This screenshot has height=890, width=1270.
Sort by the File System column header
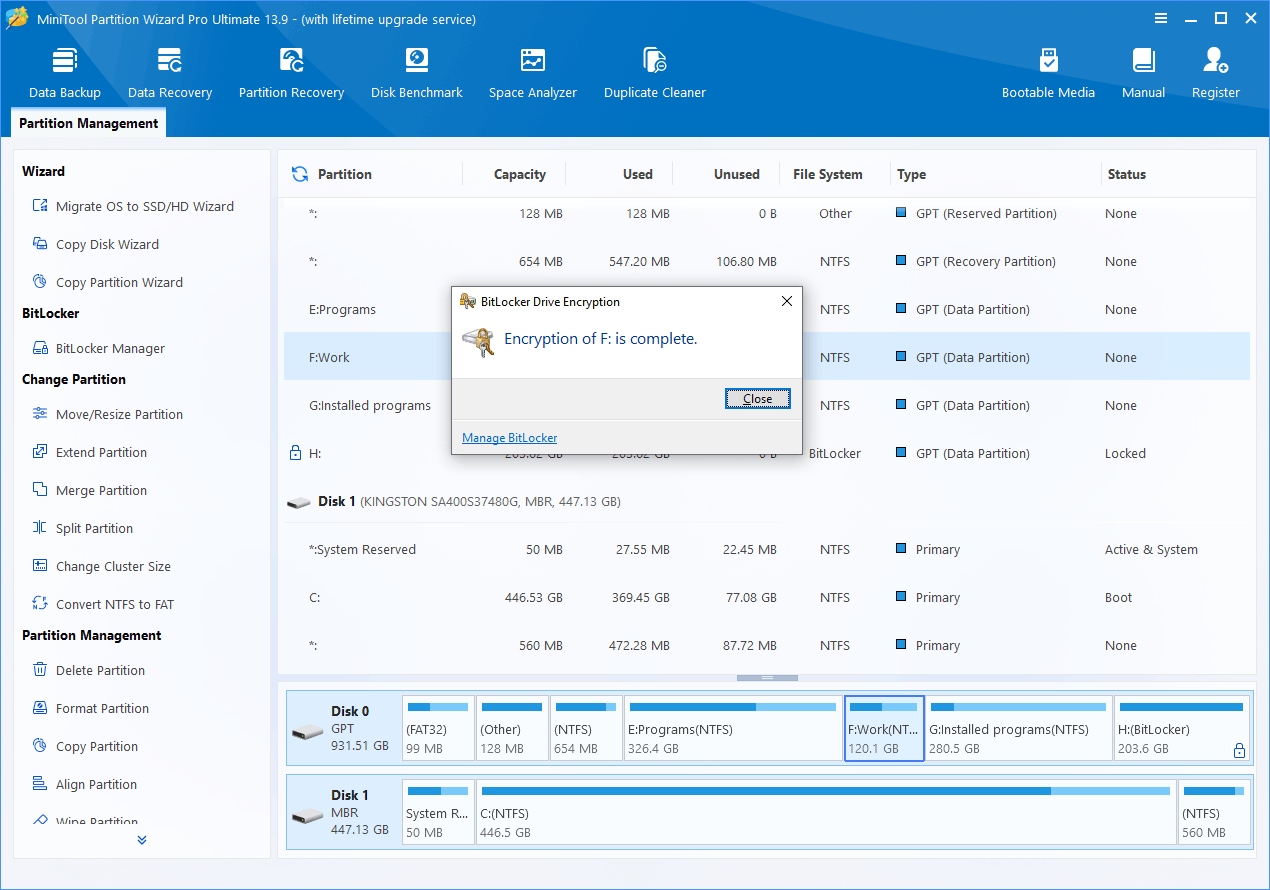click(x=828, y=174)
